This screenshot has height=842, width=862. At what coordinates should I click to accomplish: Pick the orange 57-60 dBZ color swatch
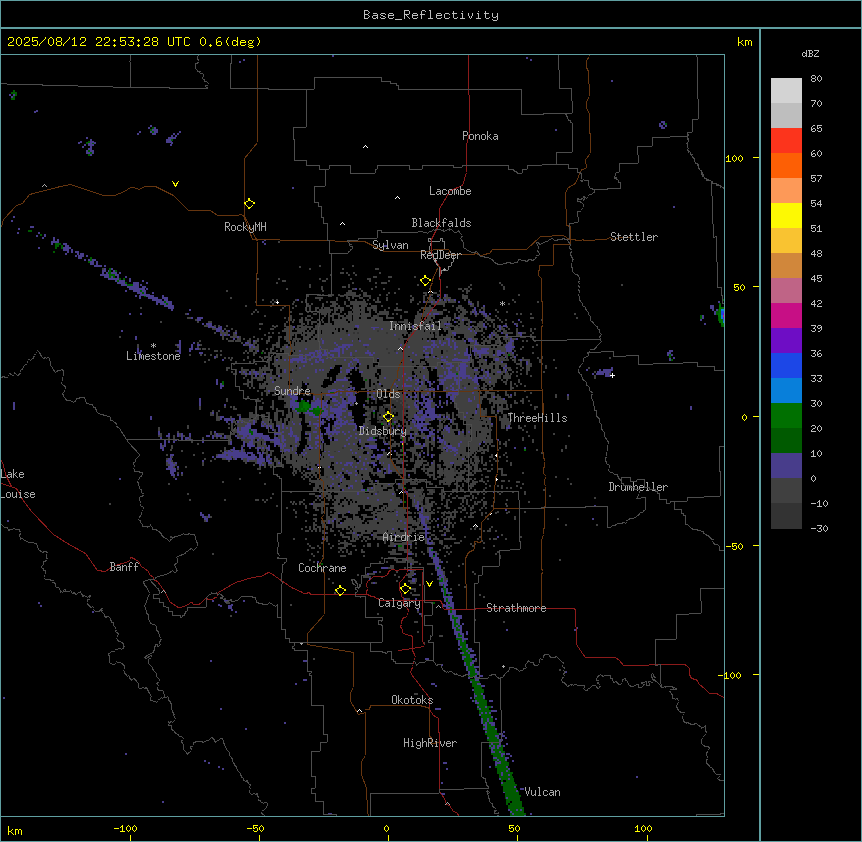click(786, 165)
